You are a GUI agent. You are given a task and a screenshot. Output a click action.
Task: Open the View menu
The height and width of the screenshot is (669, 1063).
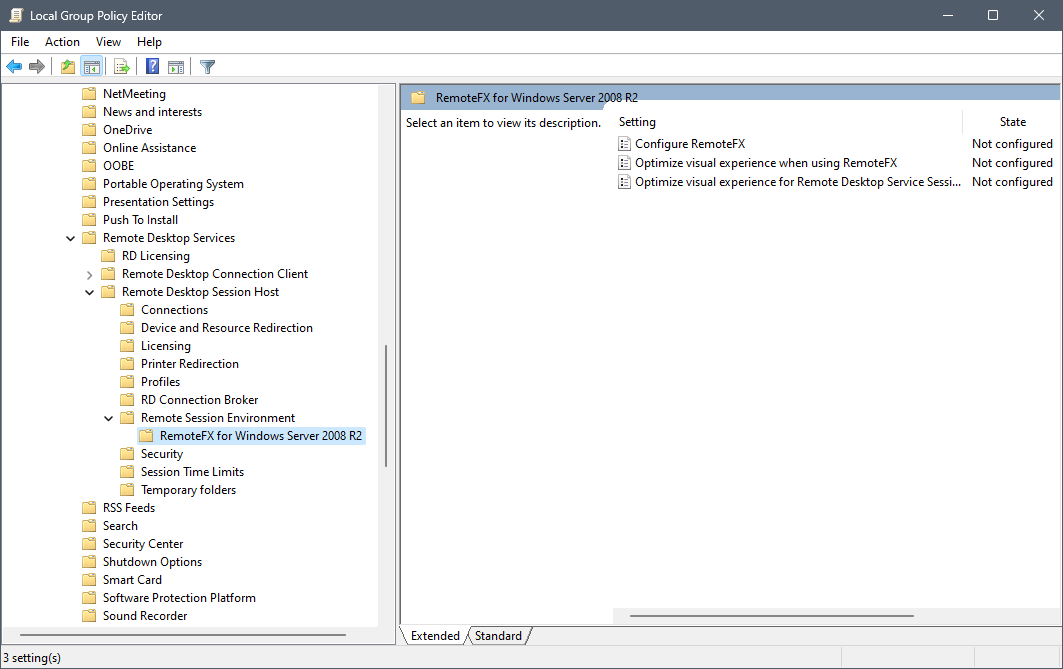point(108,42)
